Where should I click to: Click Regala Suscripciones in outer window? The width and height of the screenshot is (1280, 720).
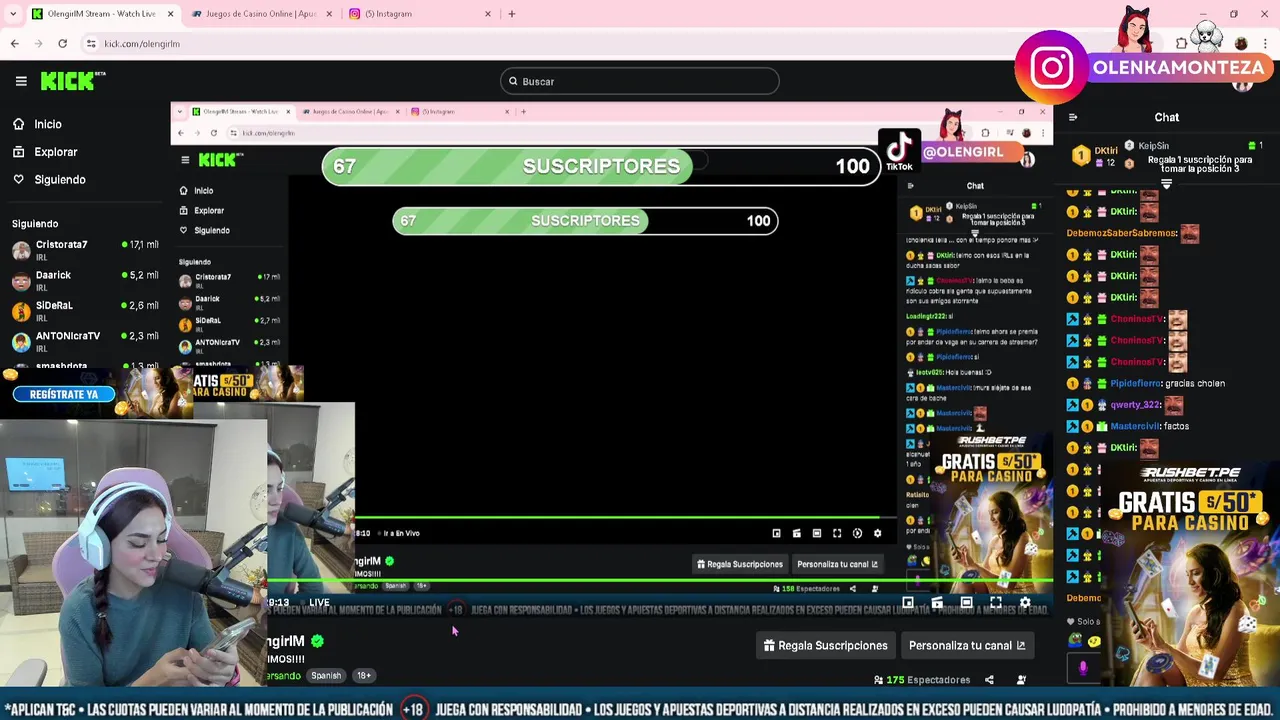825,646
